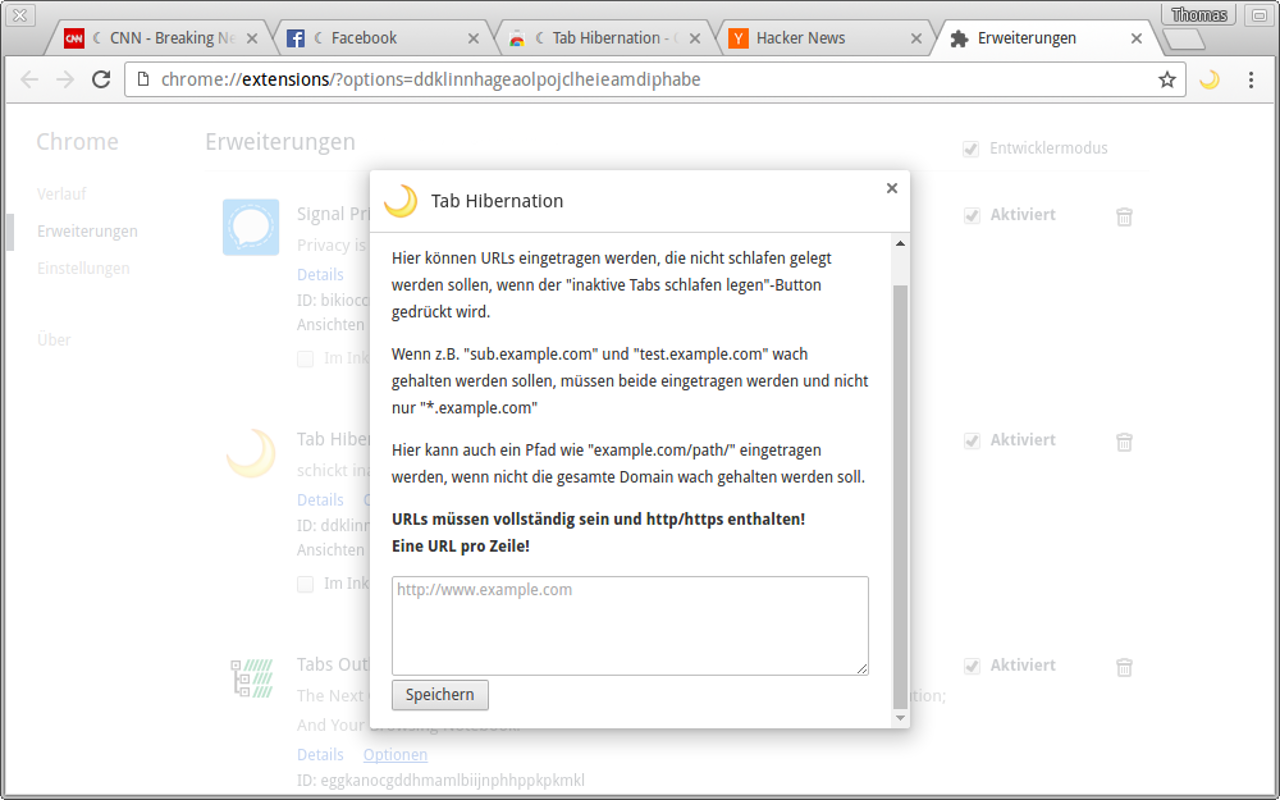Screen dimensions: 1280x800
Task: Open Über in the Chrome sidebar
Action: [54, 340]
